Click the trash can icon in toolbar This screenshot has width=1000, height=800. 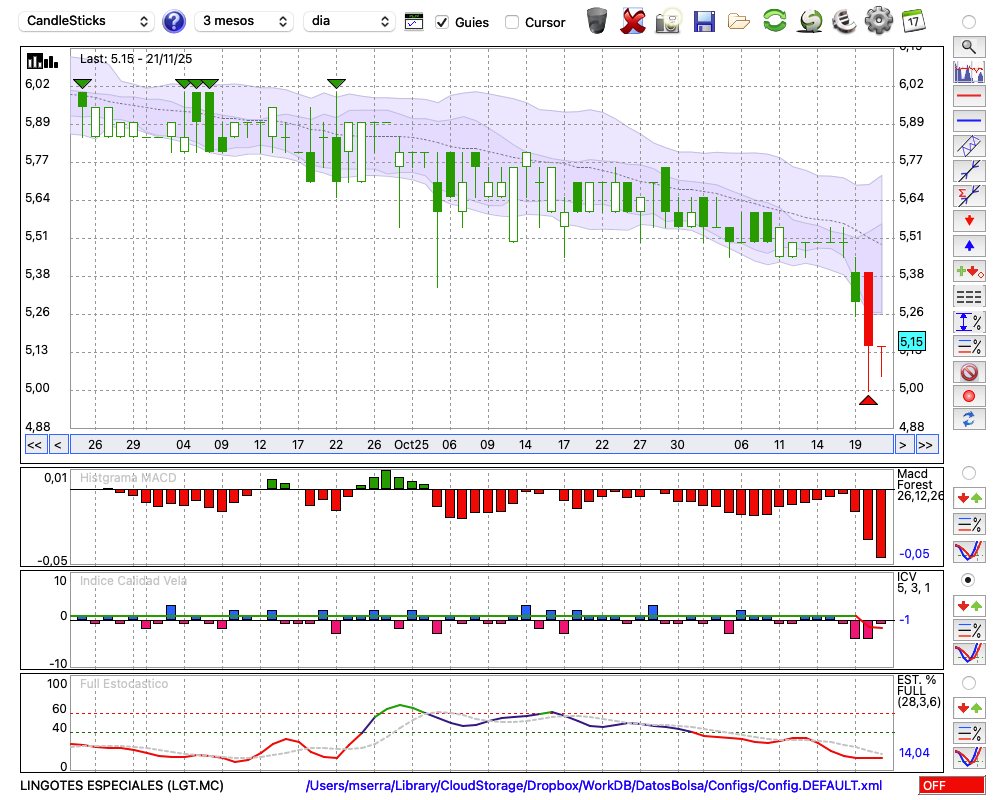coord(597,21)
